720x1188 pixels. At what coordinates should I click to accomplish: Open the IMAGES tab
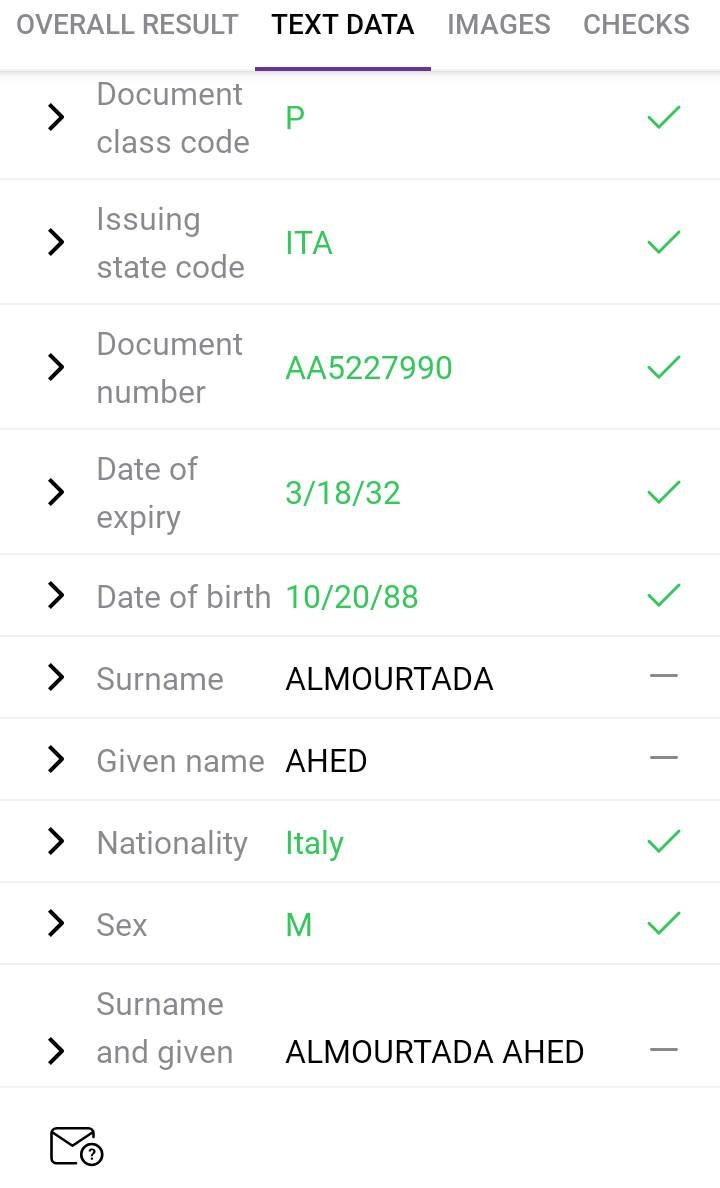498,25
